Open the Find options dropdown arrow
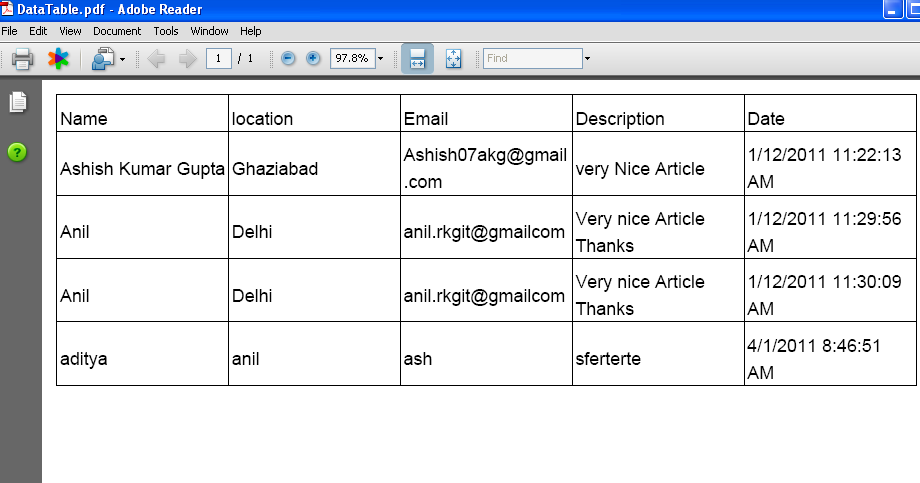 pos(587,59)
